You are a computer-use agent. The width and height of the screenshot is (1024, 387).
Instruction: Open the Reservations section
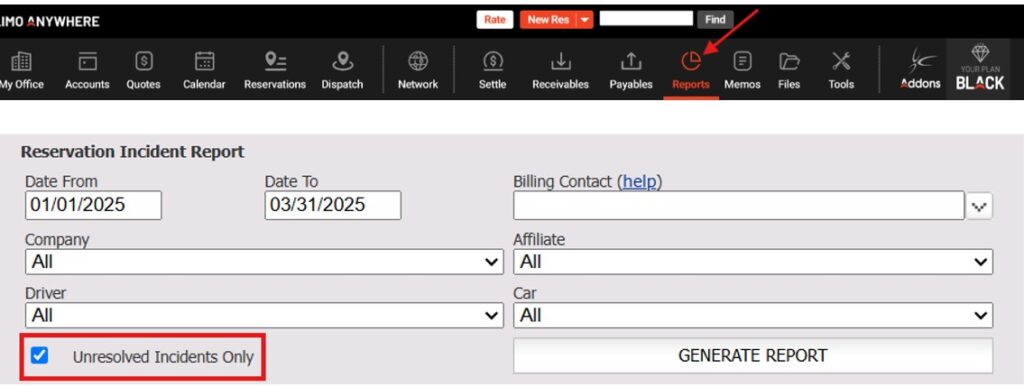(275, 70)
